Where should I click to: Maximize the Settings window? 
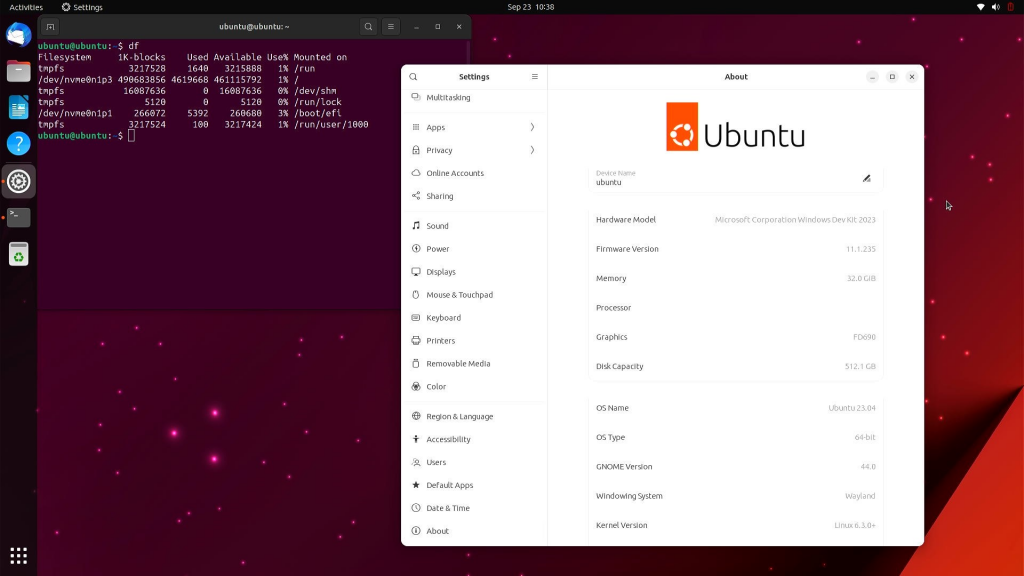[x=892, y=77]
